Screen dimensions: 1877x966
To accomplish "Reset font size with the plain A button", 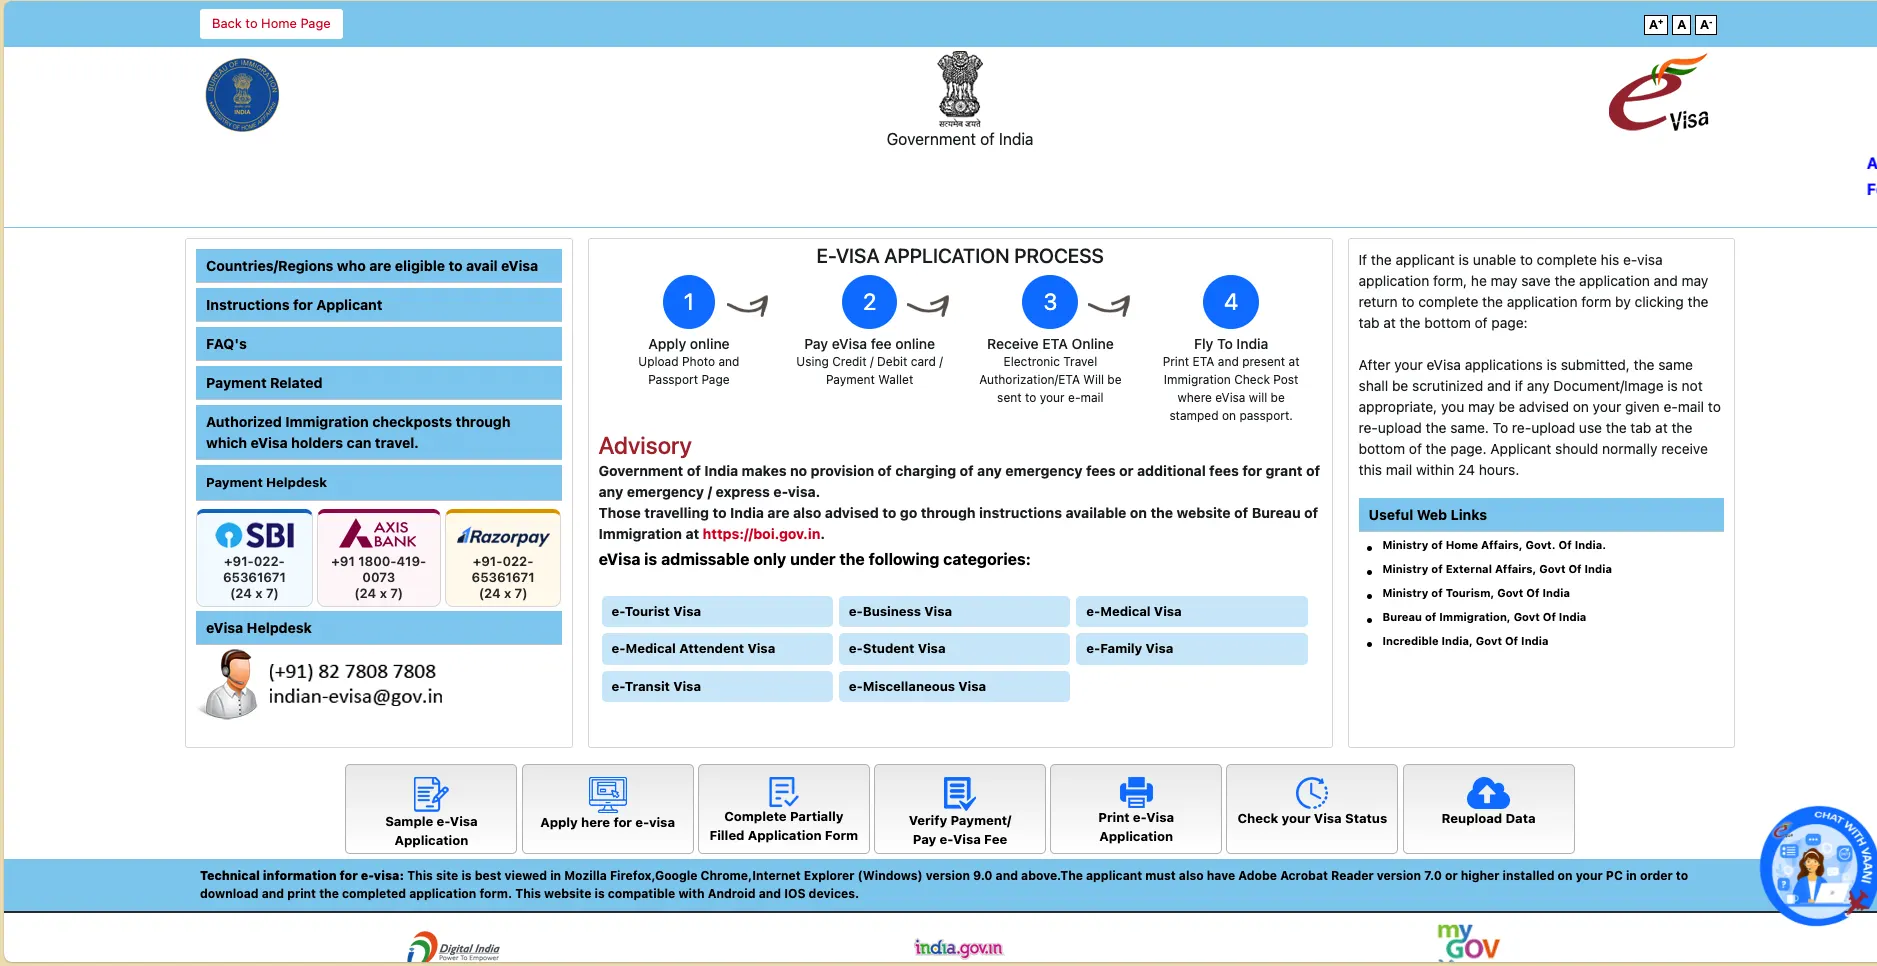I will (1682, 25).
